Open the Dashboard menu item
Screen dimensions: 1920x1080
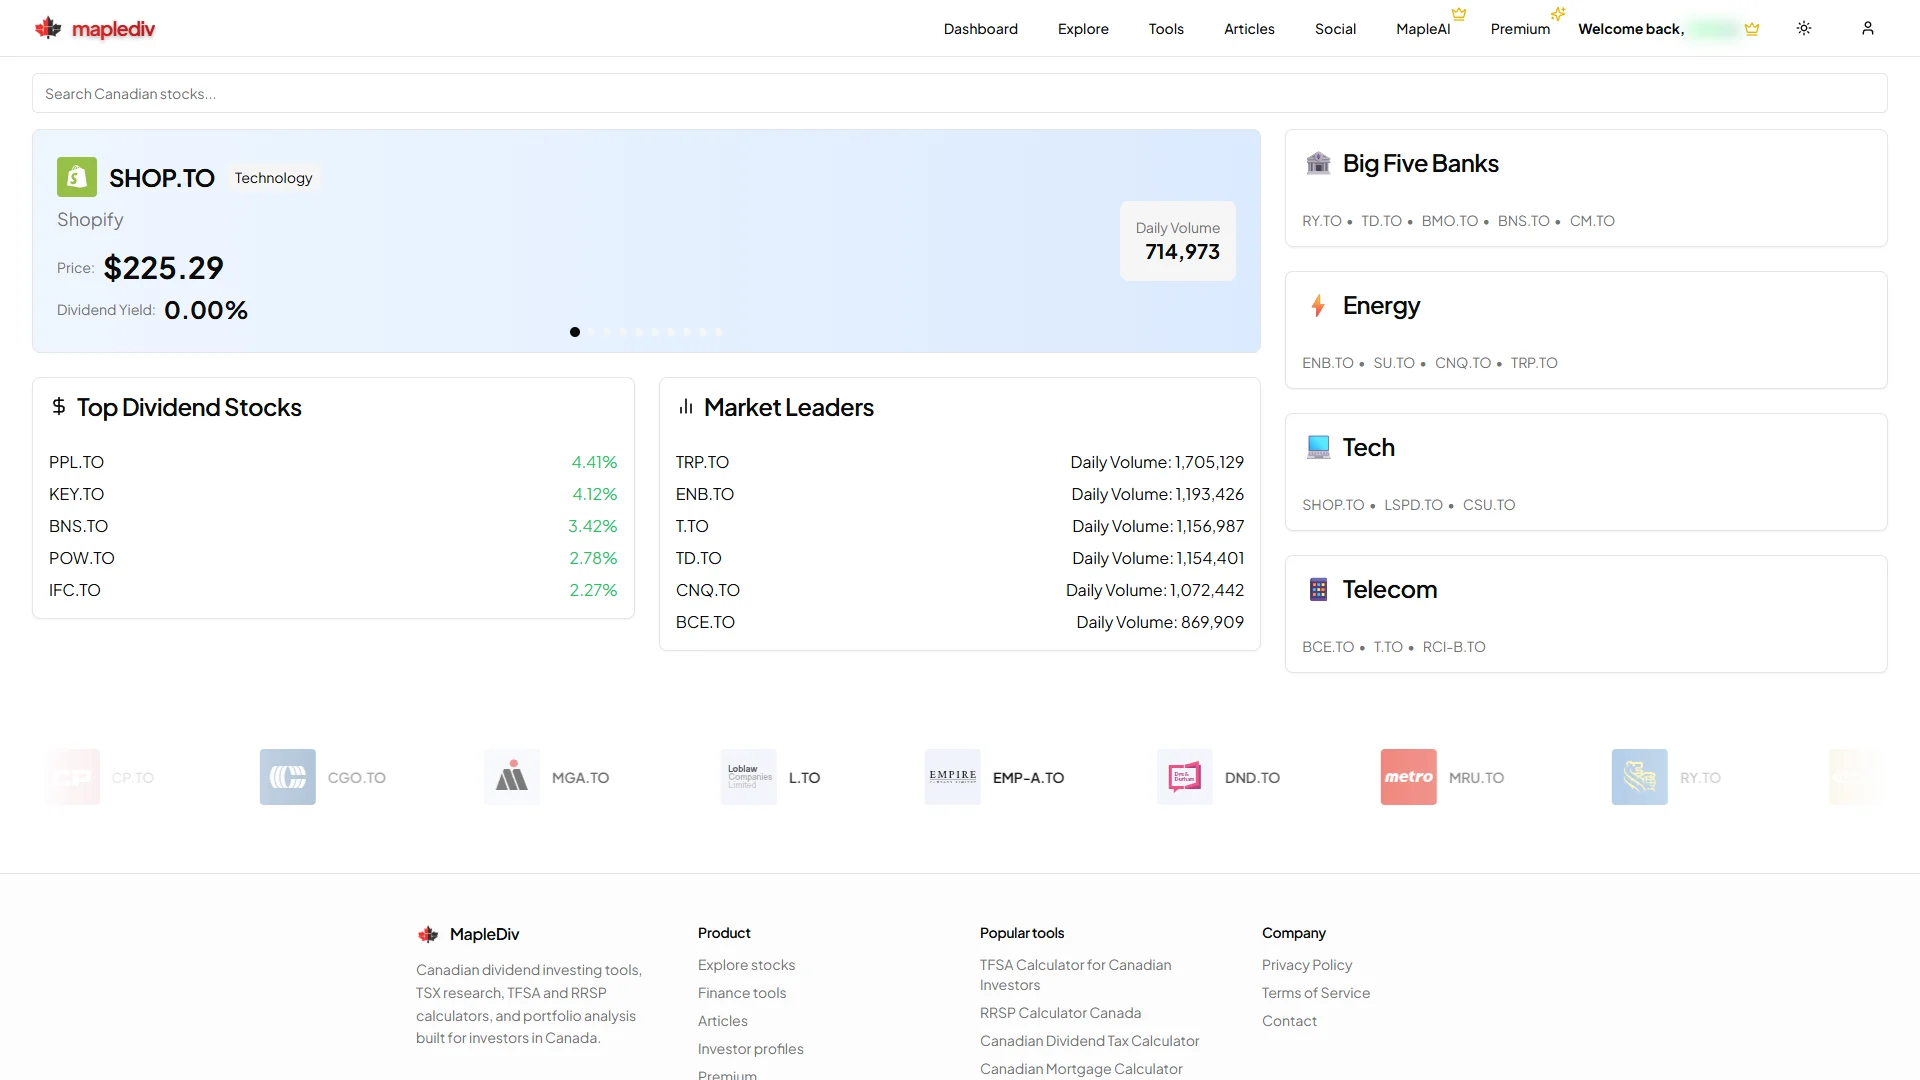pyautogui.click(x=981, y=29)
